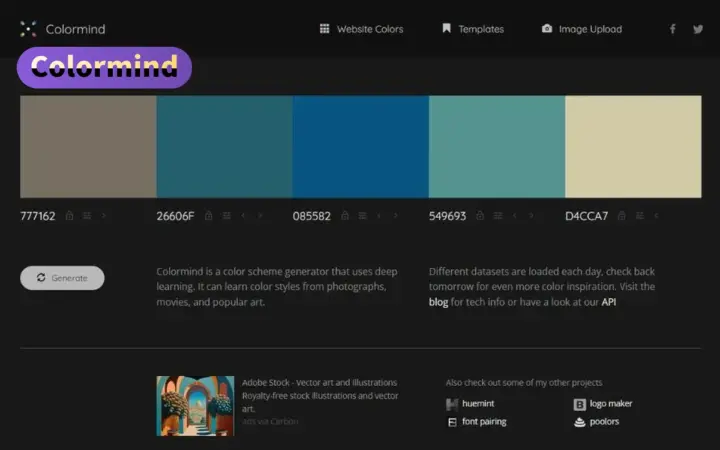Open Facebook page via header icon

(672, 29)
